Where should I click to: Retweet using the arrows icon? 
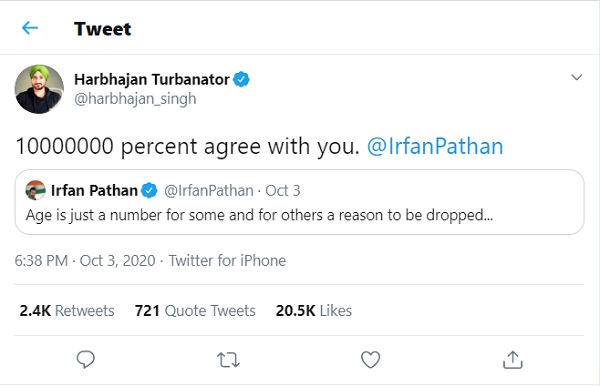coord(228,360)
